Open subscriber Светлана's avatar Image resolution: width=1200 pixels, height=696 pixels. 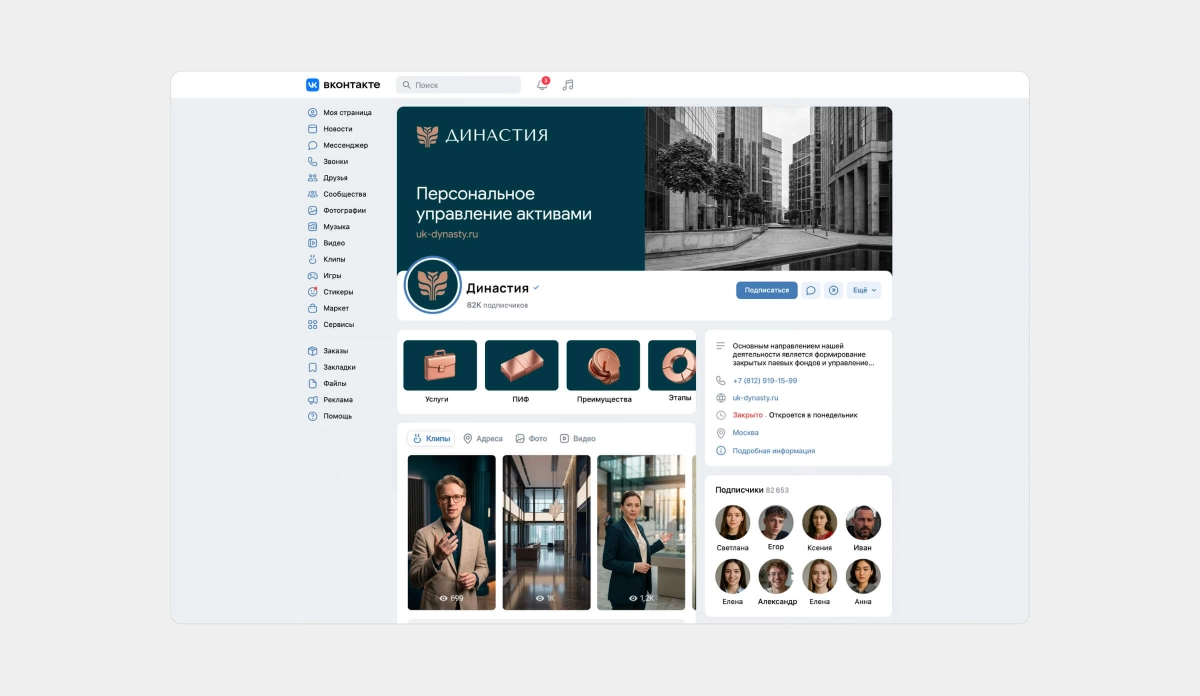[733, 522]
